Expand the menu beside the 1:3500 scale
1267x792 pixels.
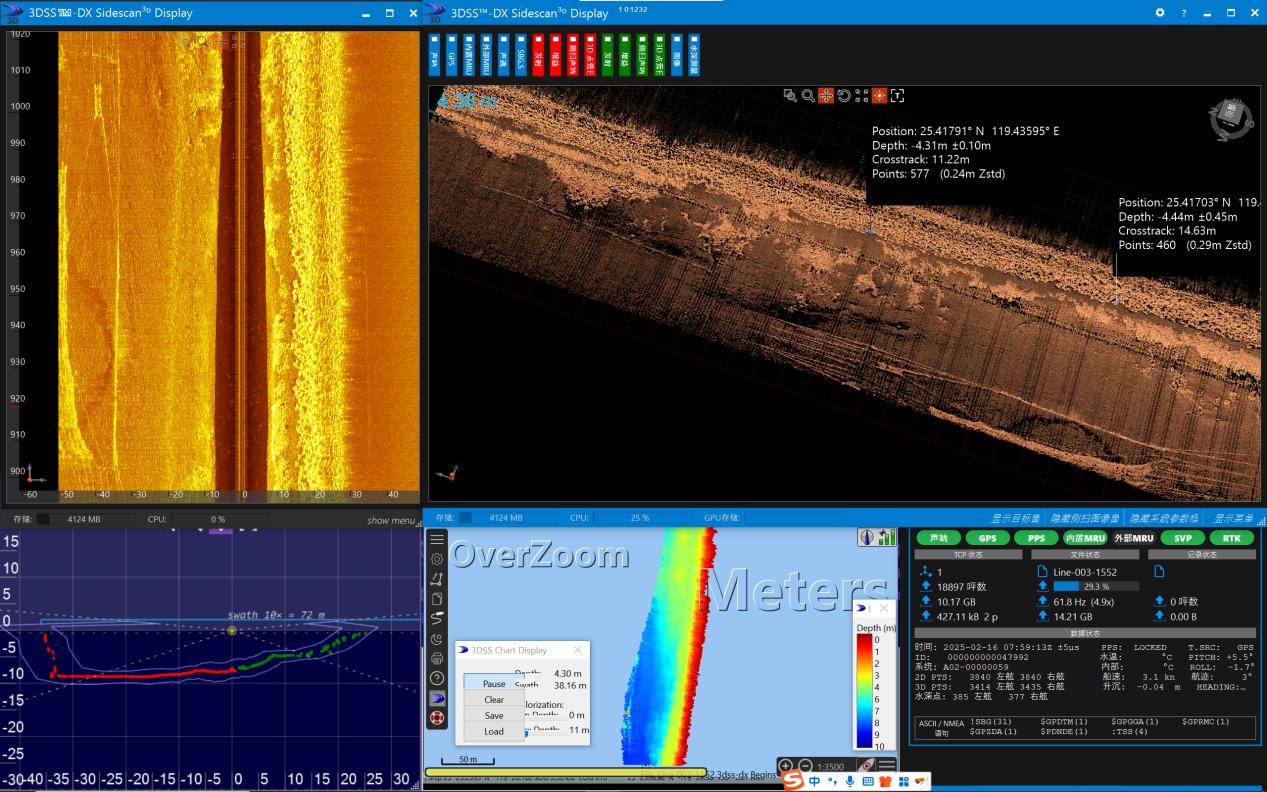click(x=886, y=766)
